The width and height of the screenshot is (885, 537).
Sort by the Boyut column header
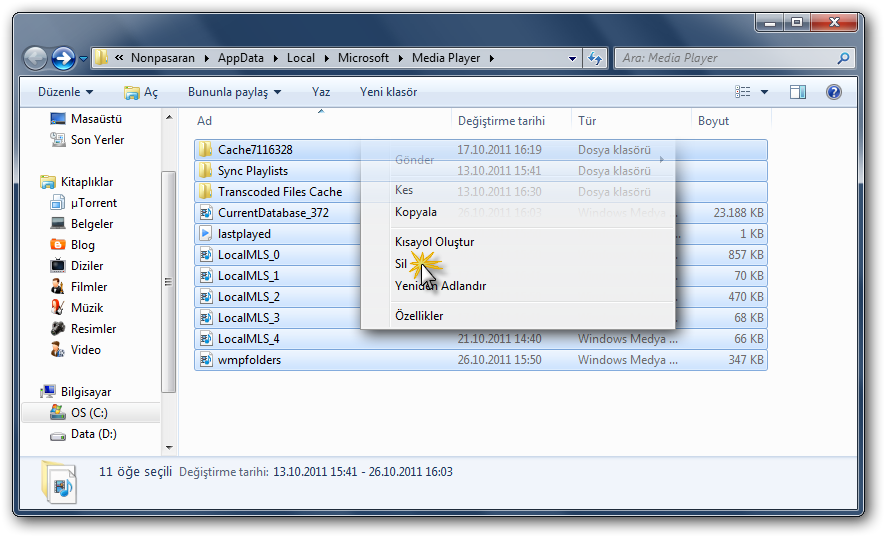(x=731, y=121)
